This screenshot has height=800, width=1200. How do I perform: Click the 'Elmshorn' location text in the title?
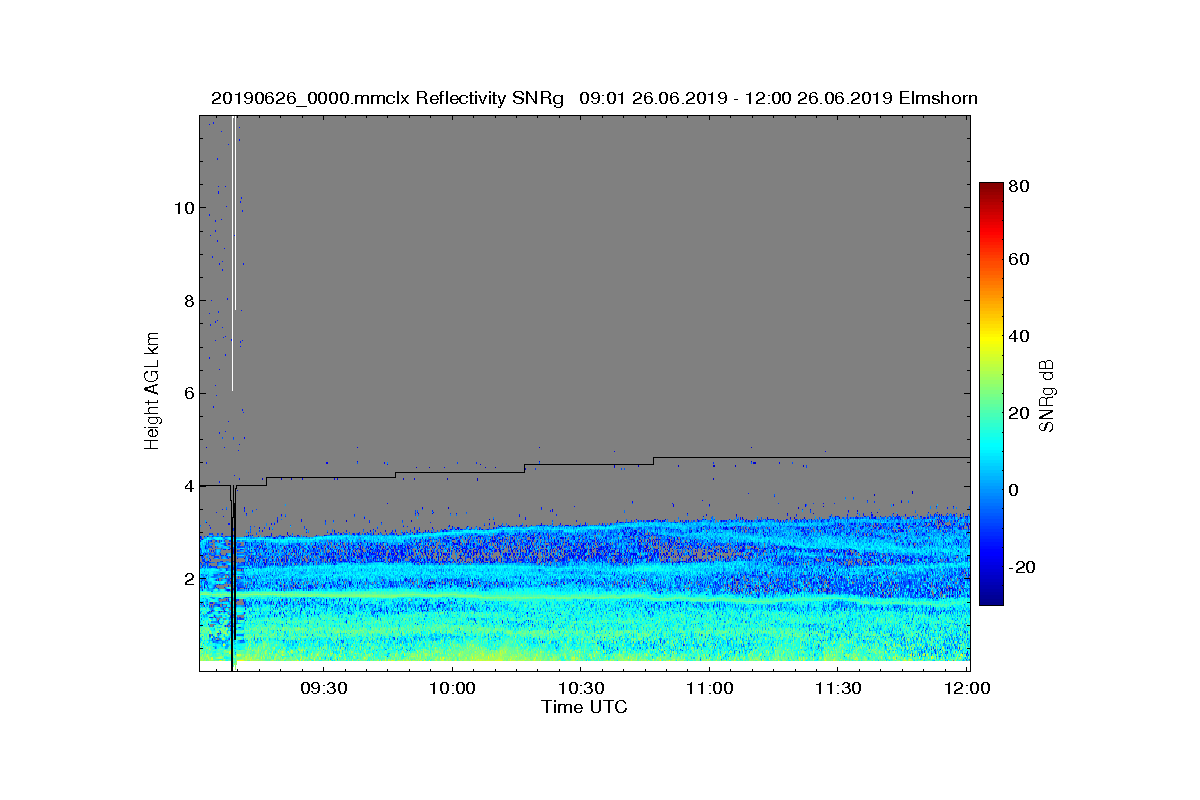coord(938,98)
